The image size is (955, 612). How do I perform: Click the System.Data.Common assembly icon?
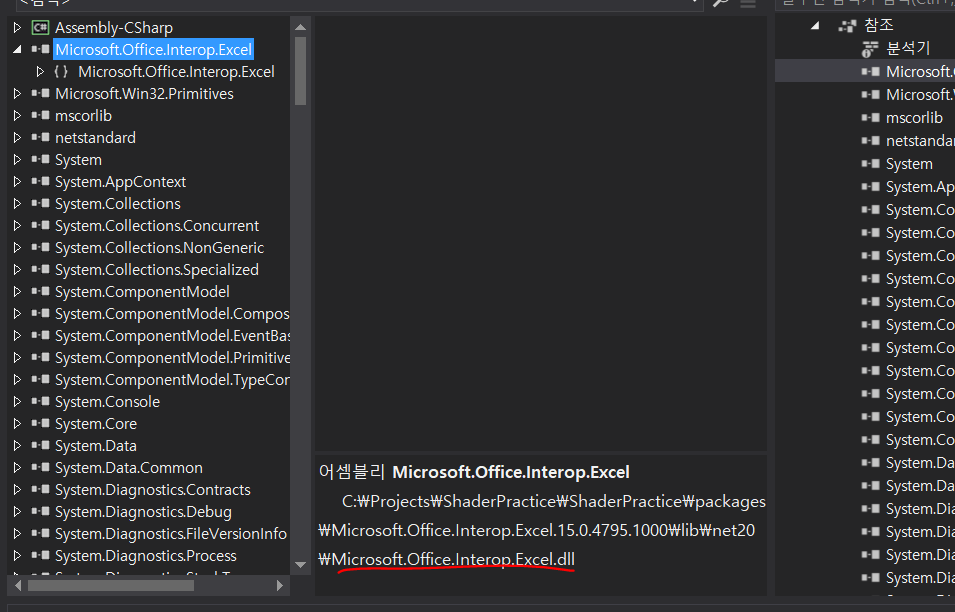click(41, 467)
